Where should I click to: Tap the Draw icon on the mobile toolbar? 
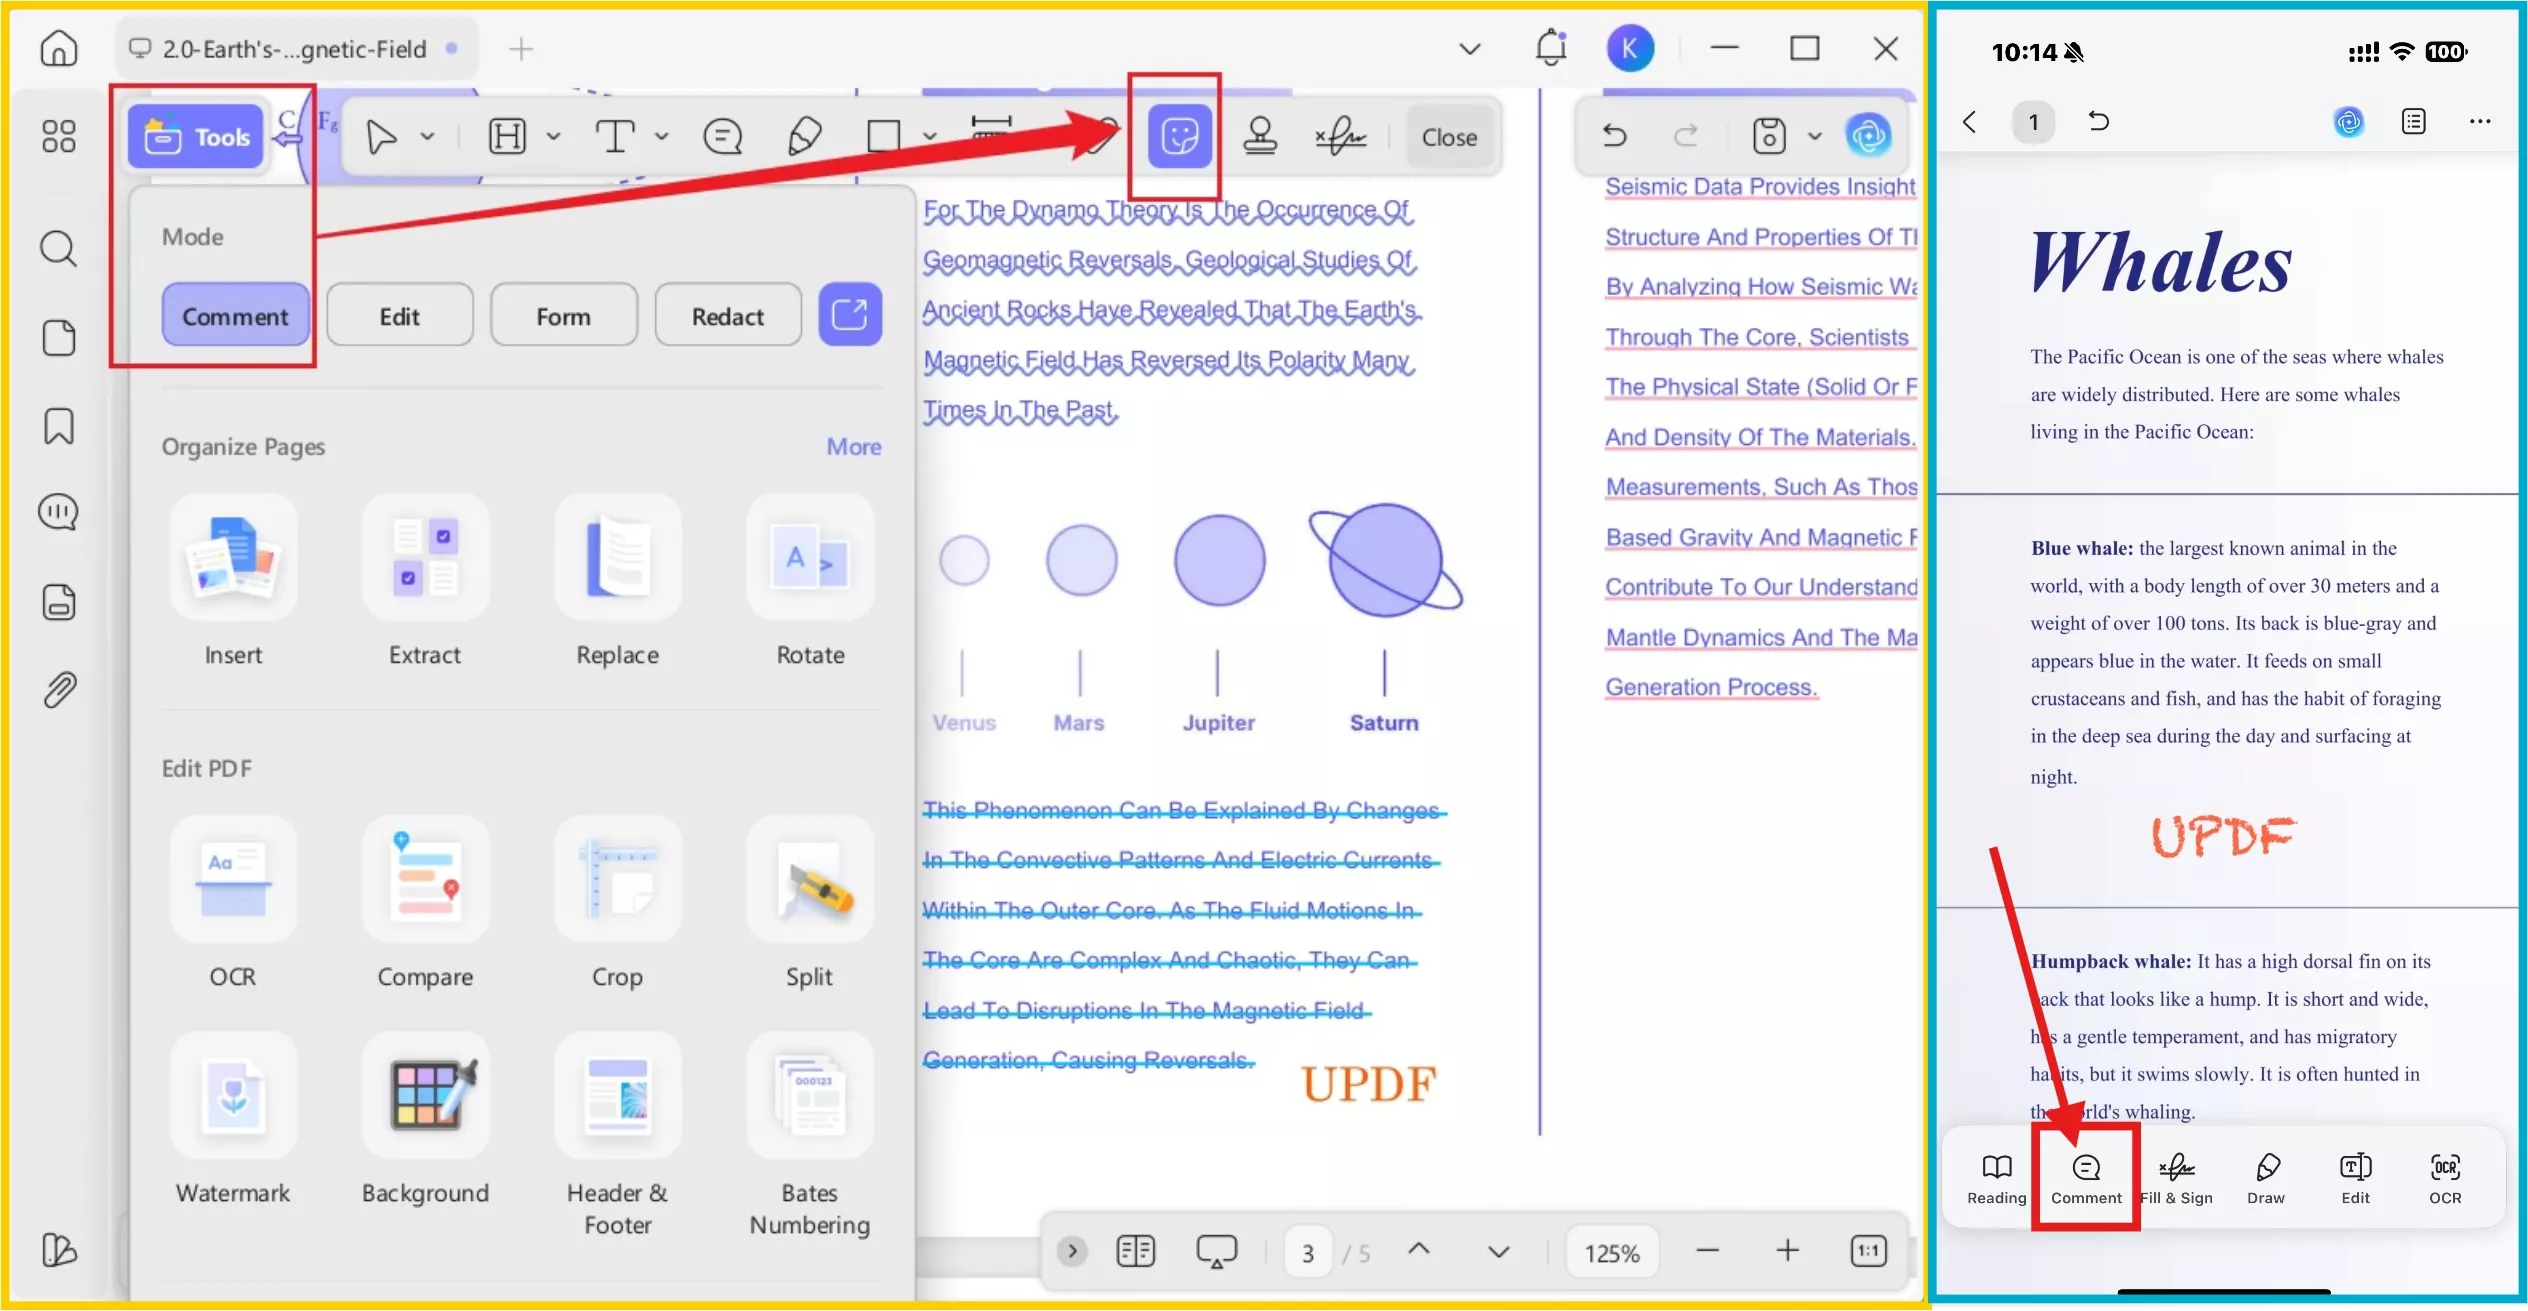(2265, 1178)
